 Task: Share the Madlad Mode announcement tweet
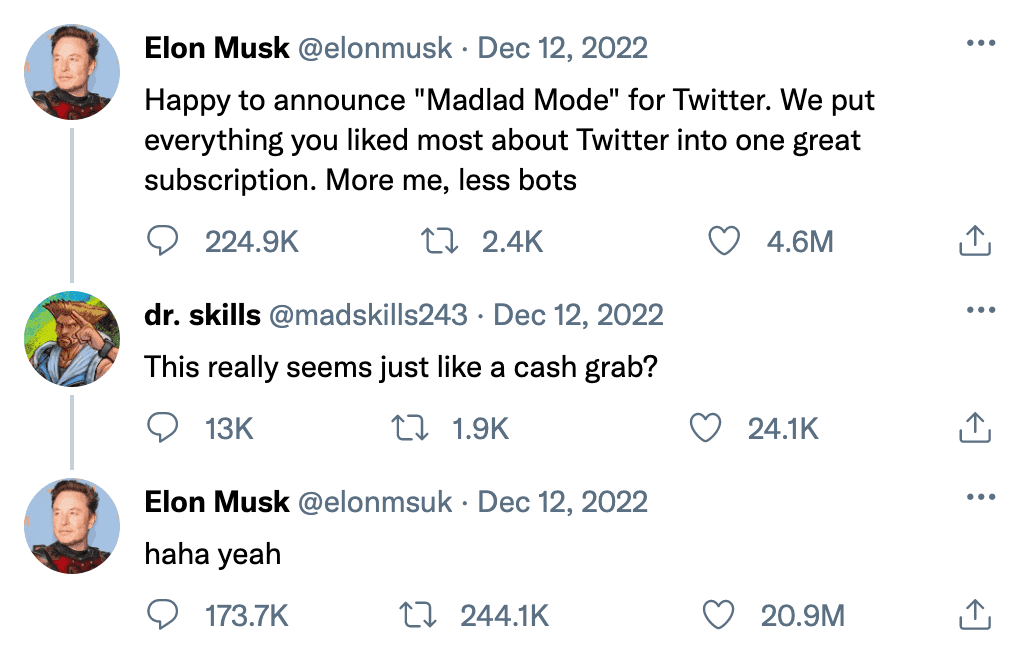pos(975,241)
